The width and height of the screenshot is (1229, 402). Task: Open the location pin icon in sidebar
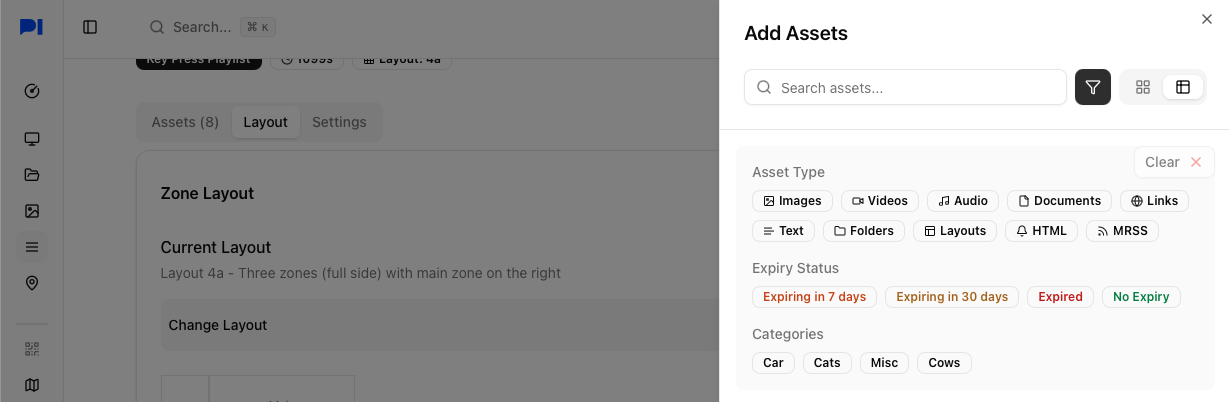(x=32, y=283)
